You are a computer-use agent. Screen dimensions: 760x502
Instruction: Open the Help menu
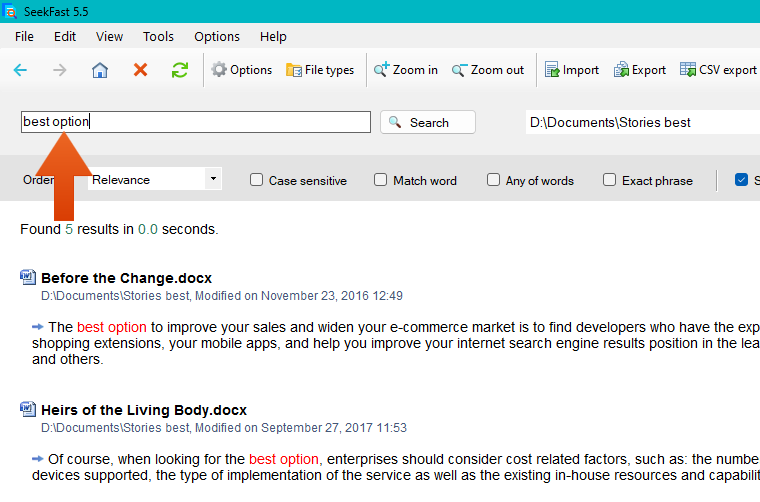click(x=273, y=36)
